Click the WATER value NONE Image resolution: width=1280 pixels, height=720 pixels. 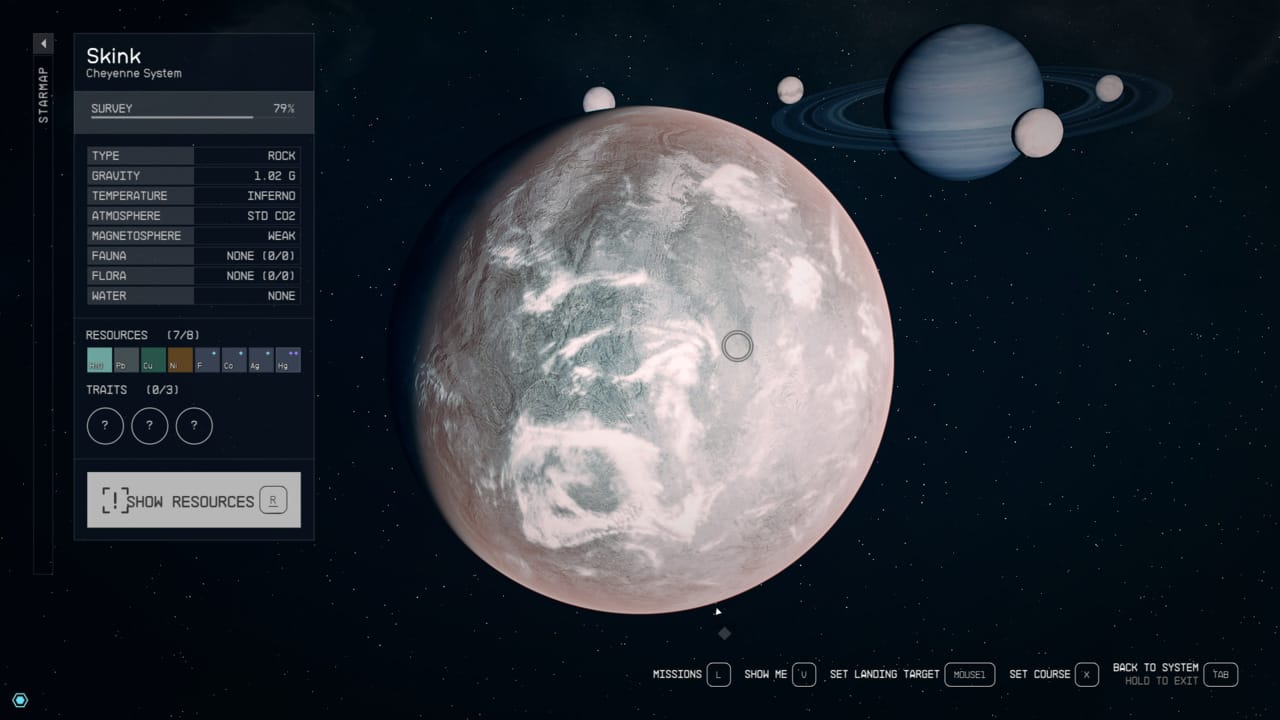pyautogui.click(x=281, y=296)
